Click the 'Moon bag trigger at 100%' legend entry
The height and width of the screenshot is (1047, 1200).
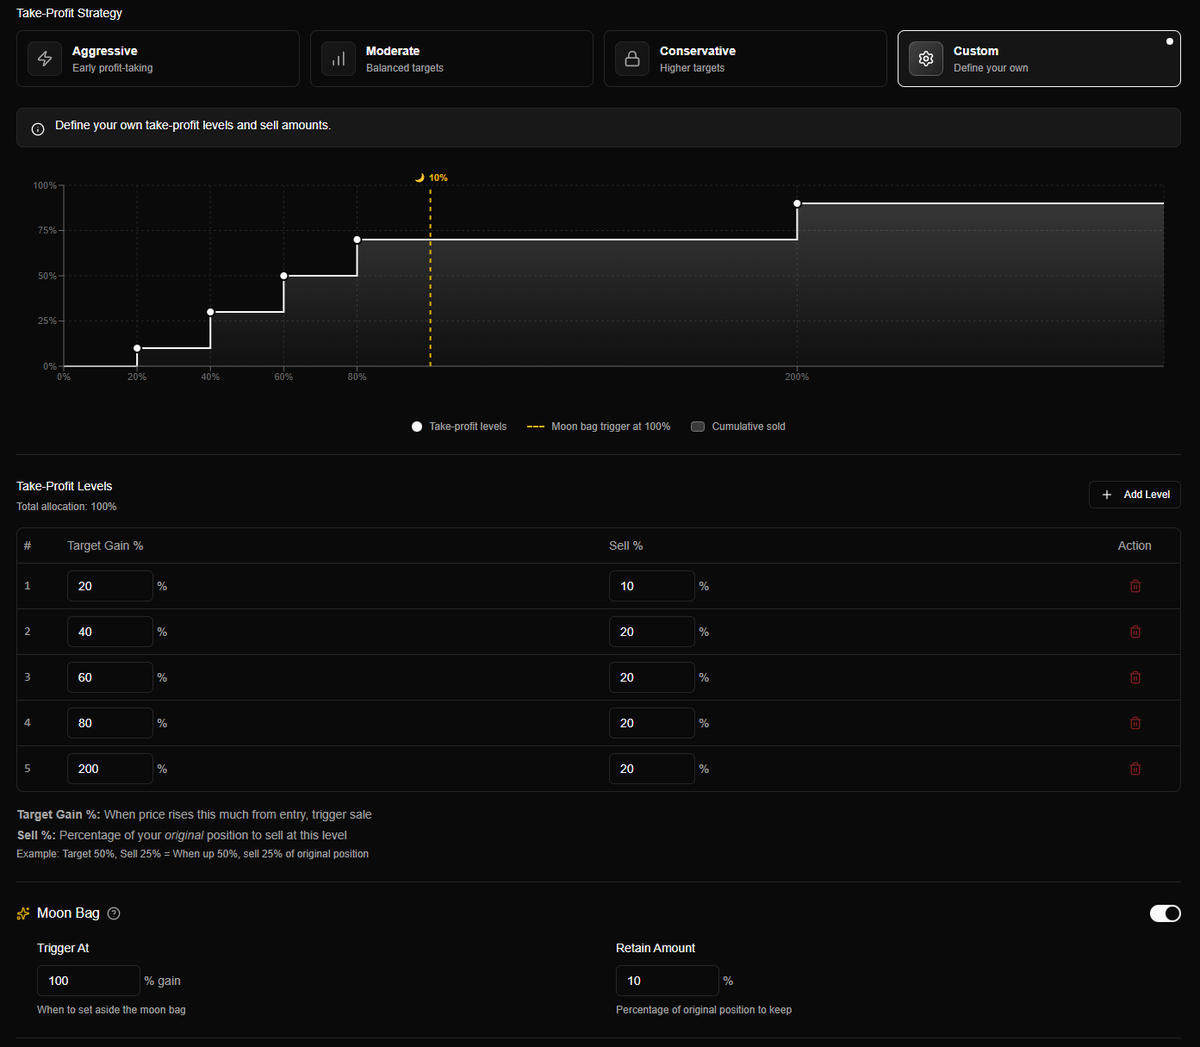[x=599, y=426]
